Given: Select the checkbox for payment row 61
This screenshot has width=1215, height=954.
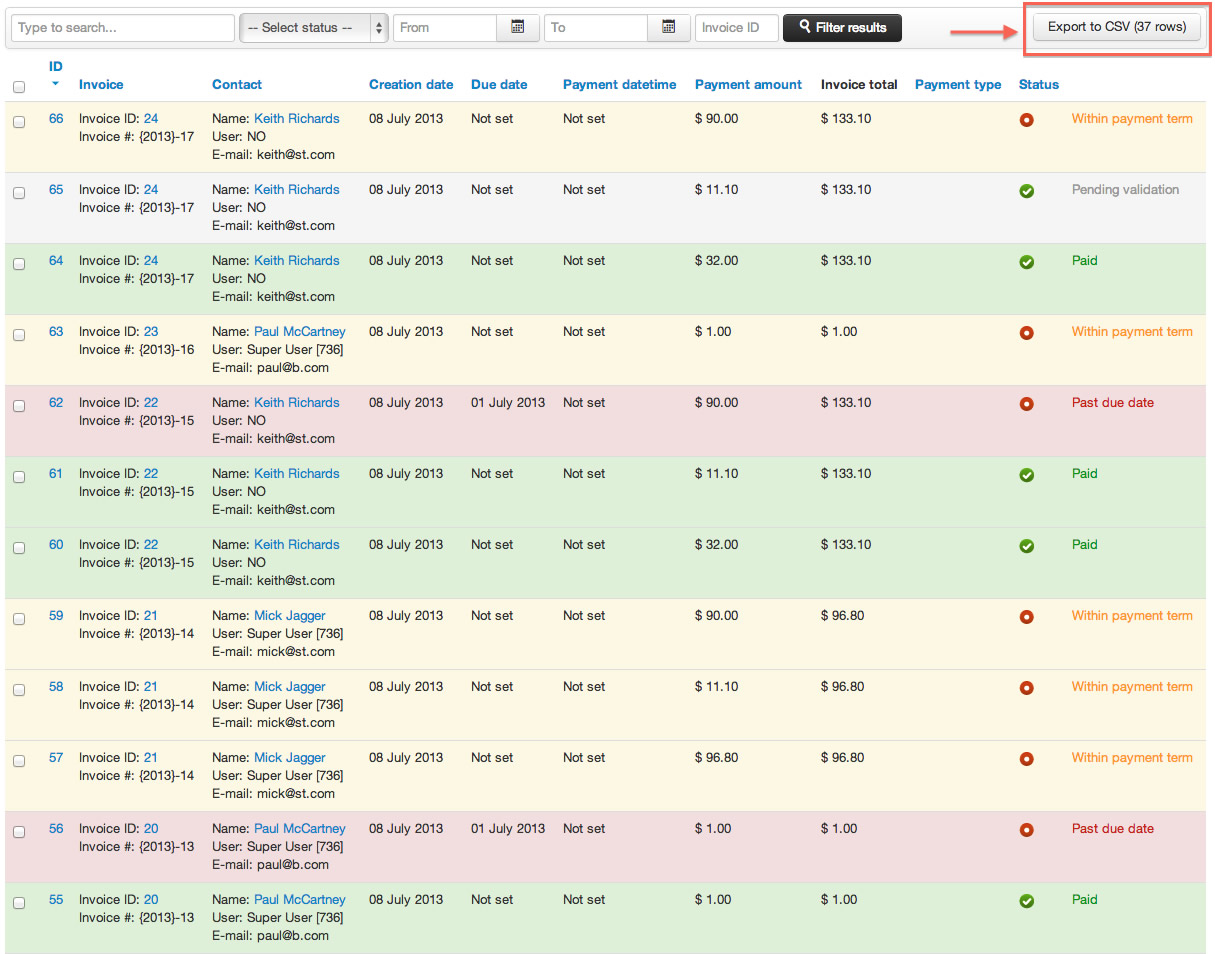Looking at the screenshot, I should click(x=19, y=477).
